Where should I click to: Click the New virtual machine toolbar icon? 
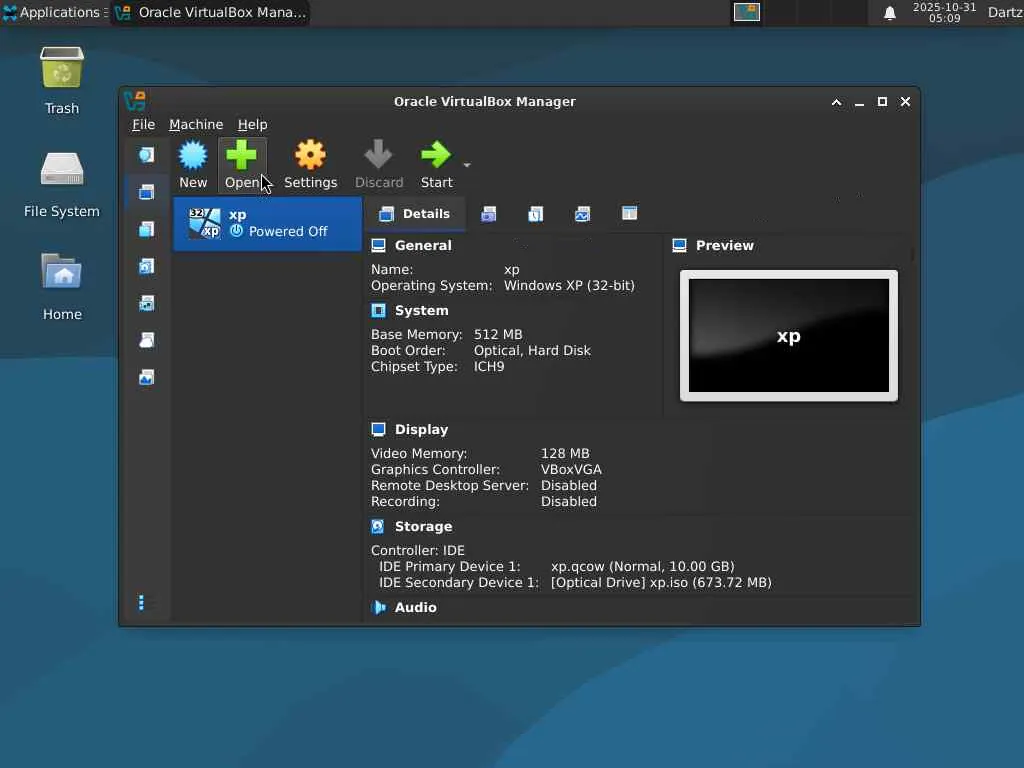click(x=193, y=155)
